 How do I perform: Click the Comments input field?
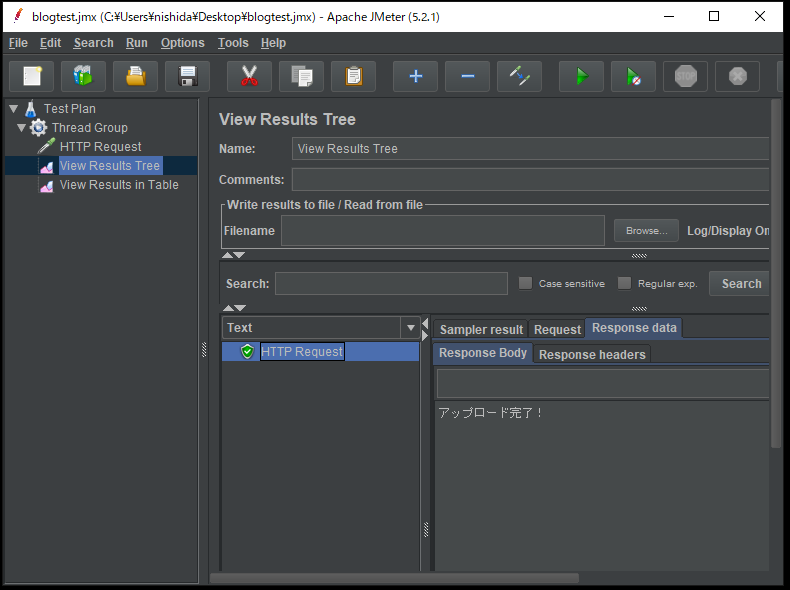click(x=531, y=179)
